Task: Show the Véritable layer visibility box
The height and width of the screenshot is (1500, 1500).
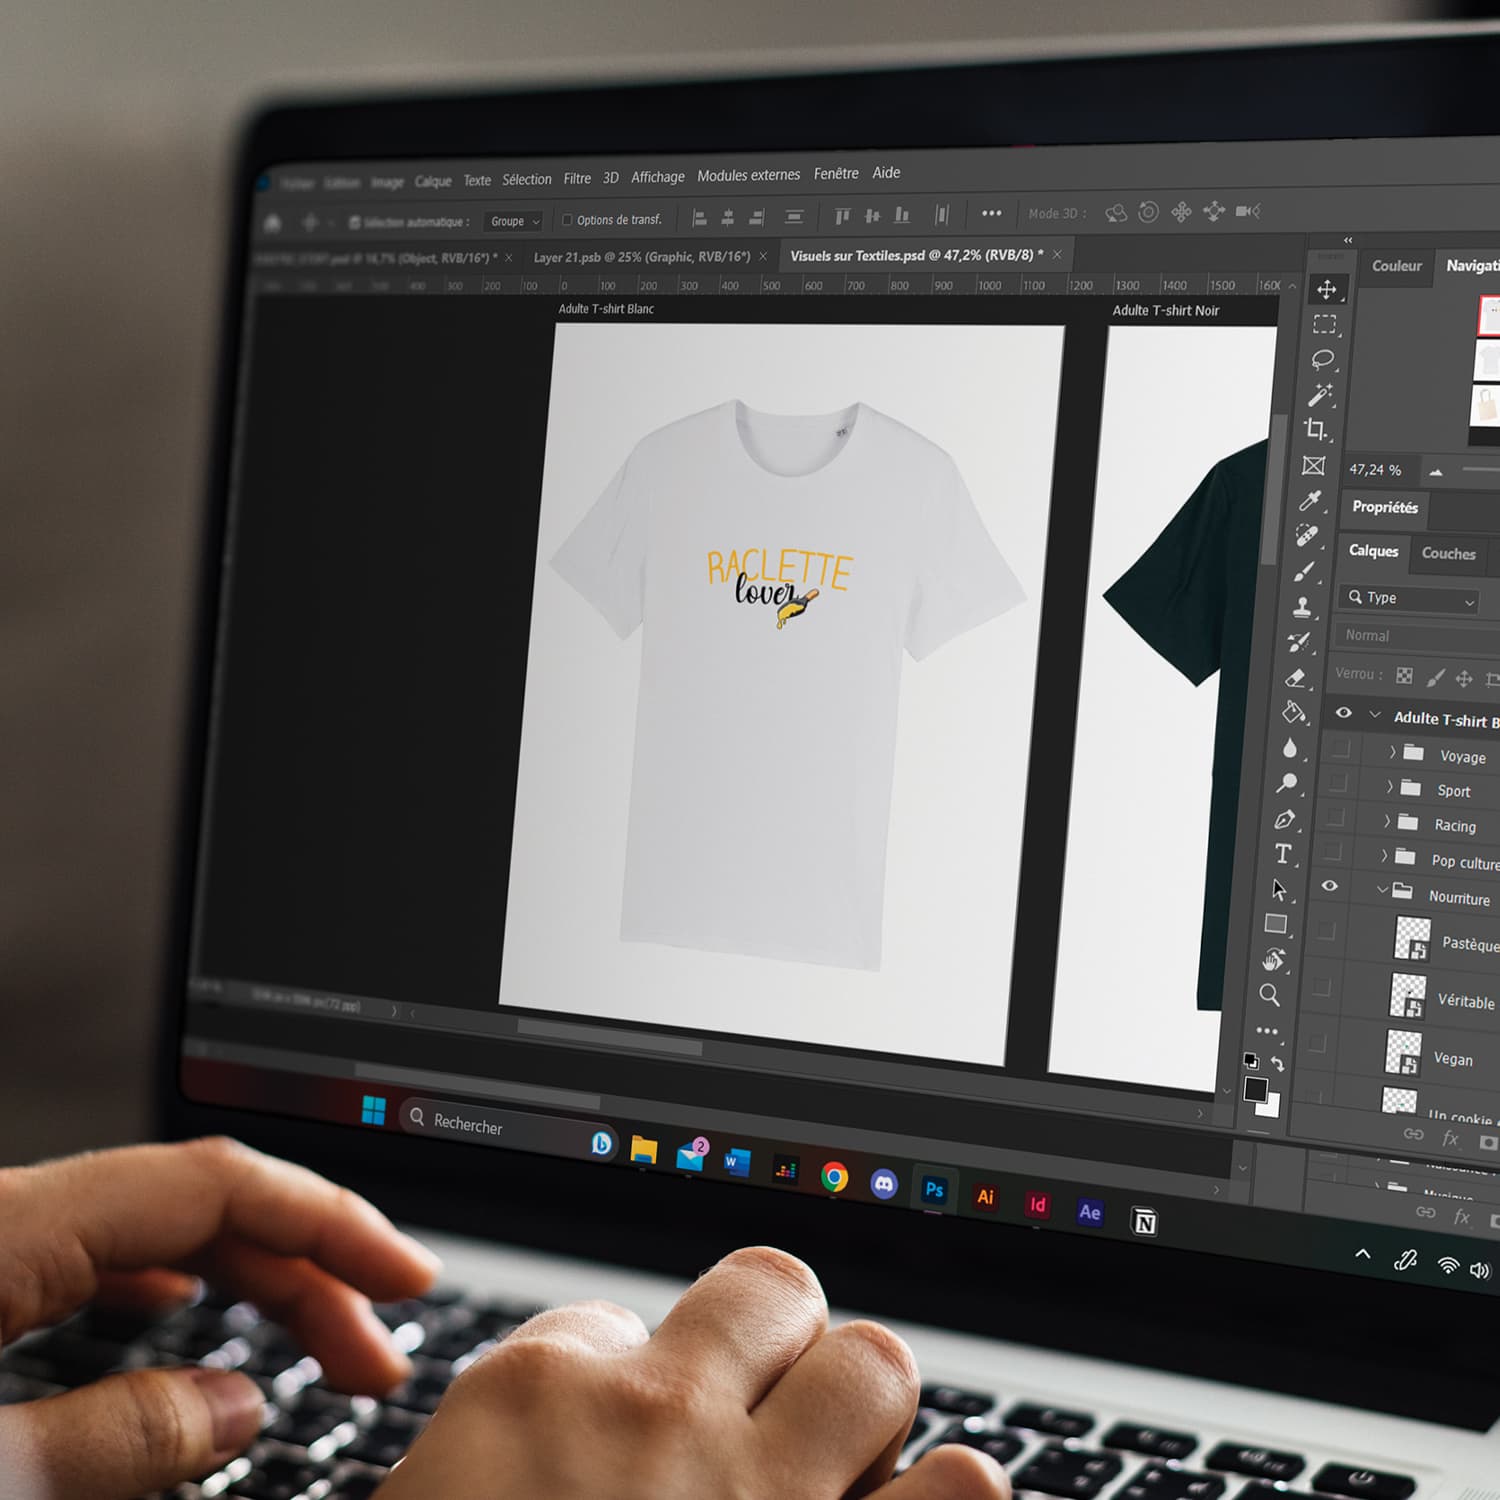Action: (1321, 987)
